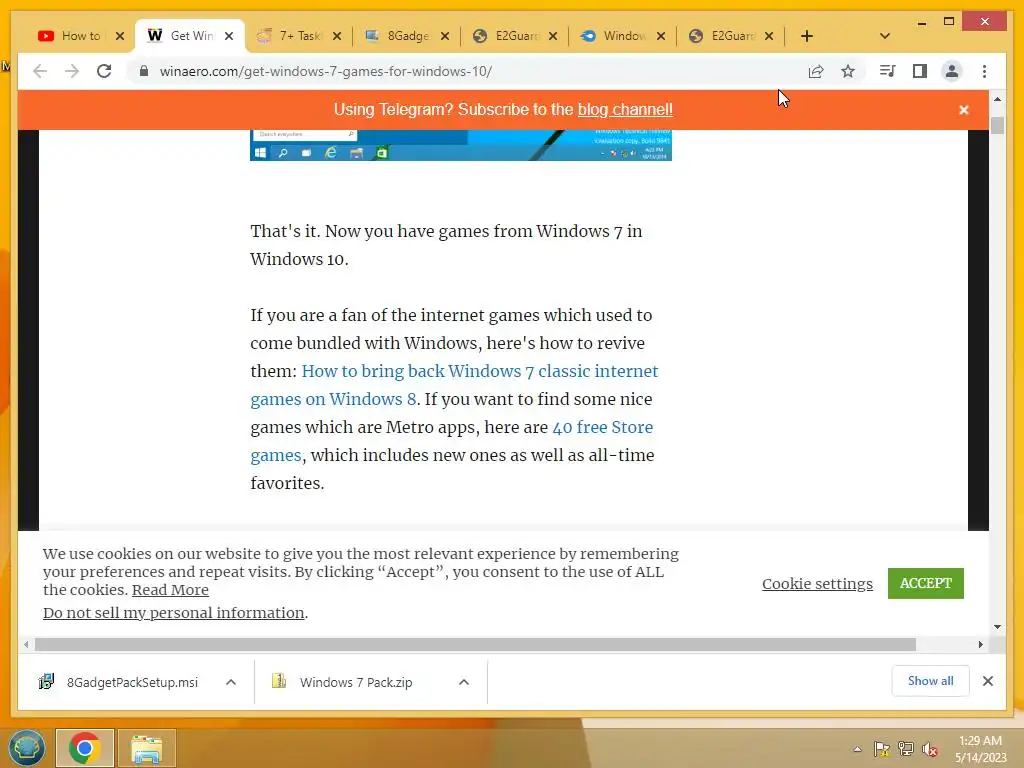Click the address bar URL
This screenshot has height=768, width=1024.
coord(326,71)
